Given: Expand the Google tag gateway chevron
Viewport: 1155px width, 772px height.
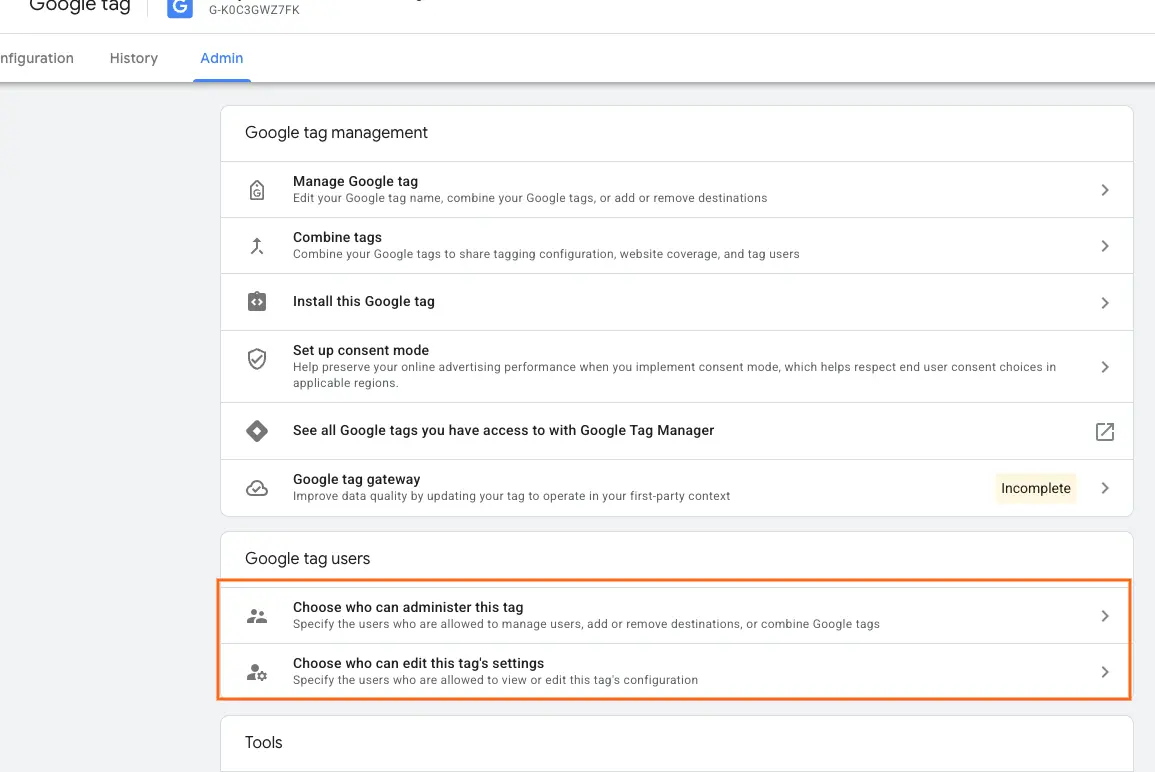Looking at the screenshot, I should click(x=1104, y=488).
